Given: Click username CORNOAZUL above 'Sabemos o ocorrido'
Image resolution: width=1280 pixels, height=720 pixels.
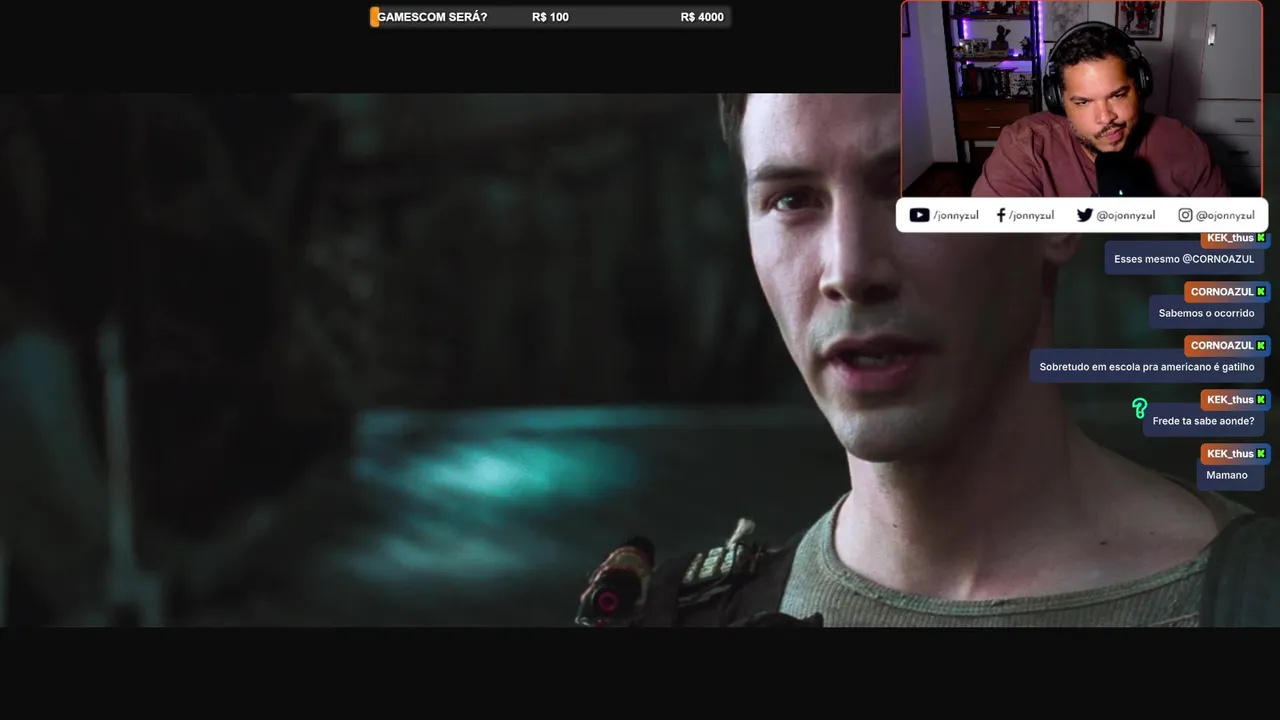Looking at the screenshot, I should click(1222, 292).
